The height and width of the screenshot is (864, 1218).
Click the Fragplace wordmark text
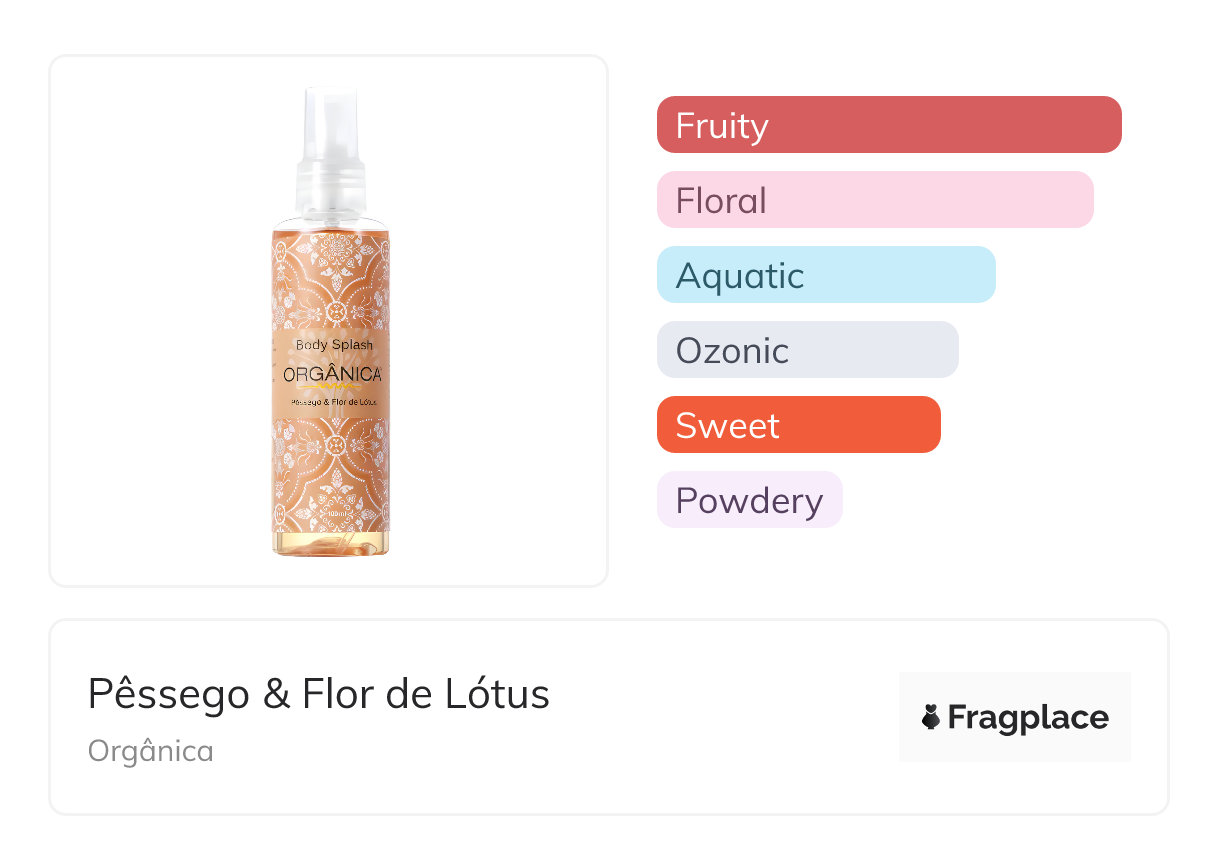(x=1027, y=717)
